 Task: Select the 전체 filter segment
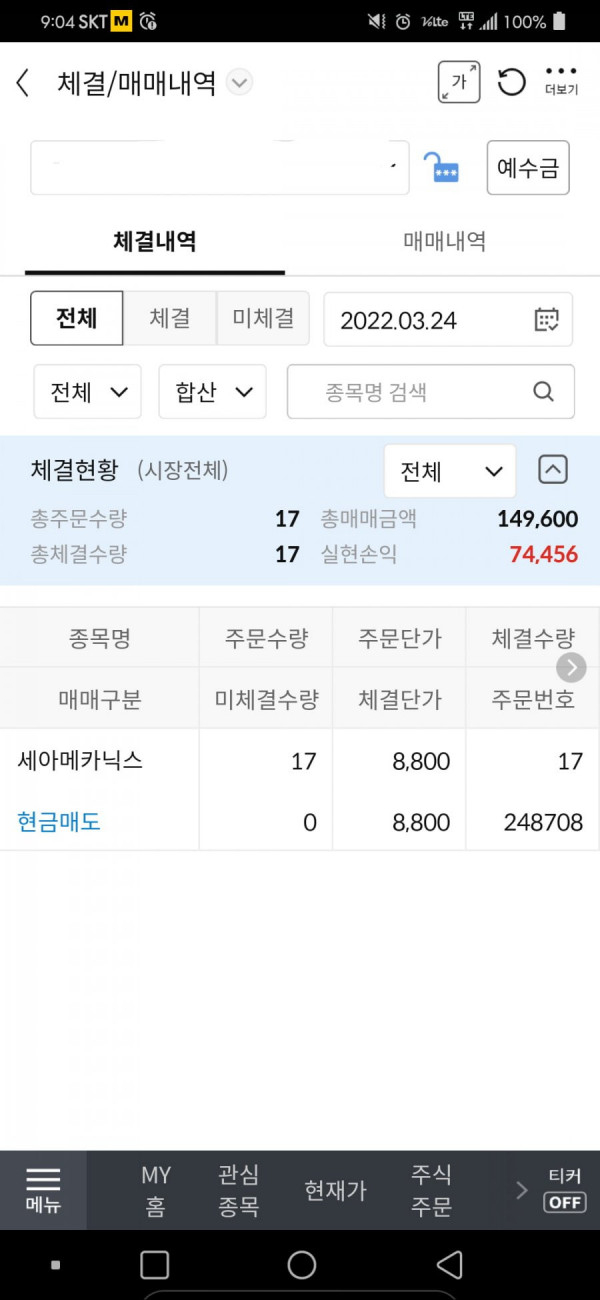(77, 319)
